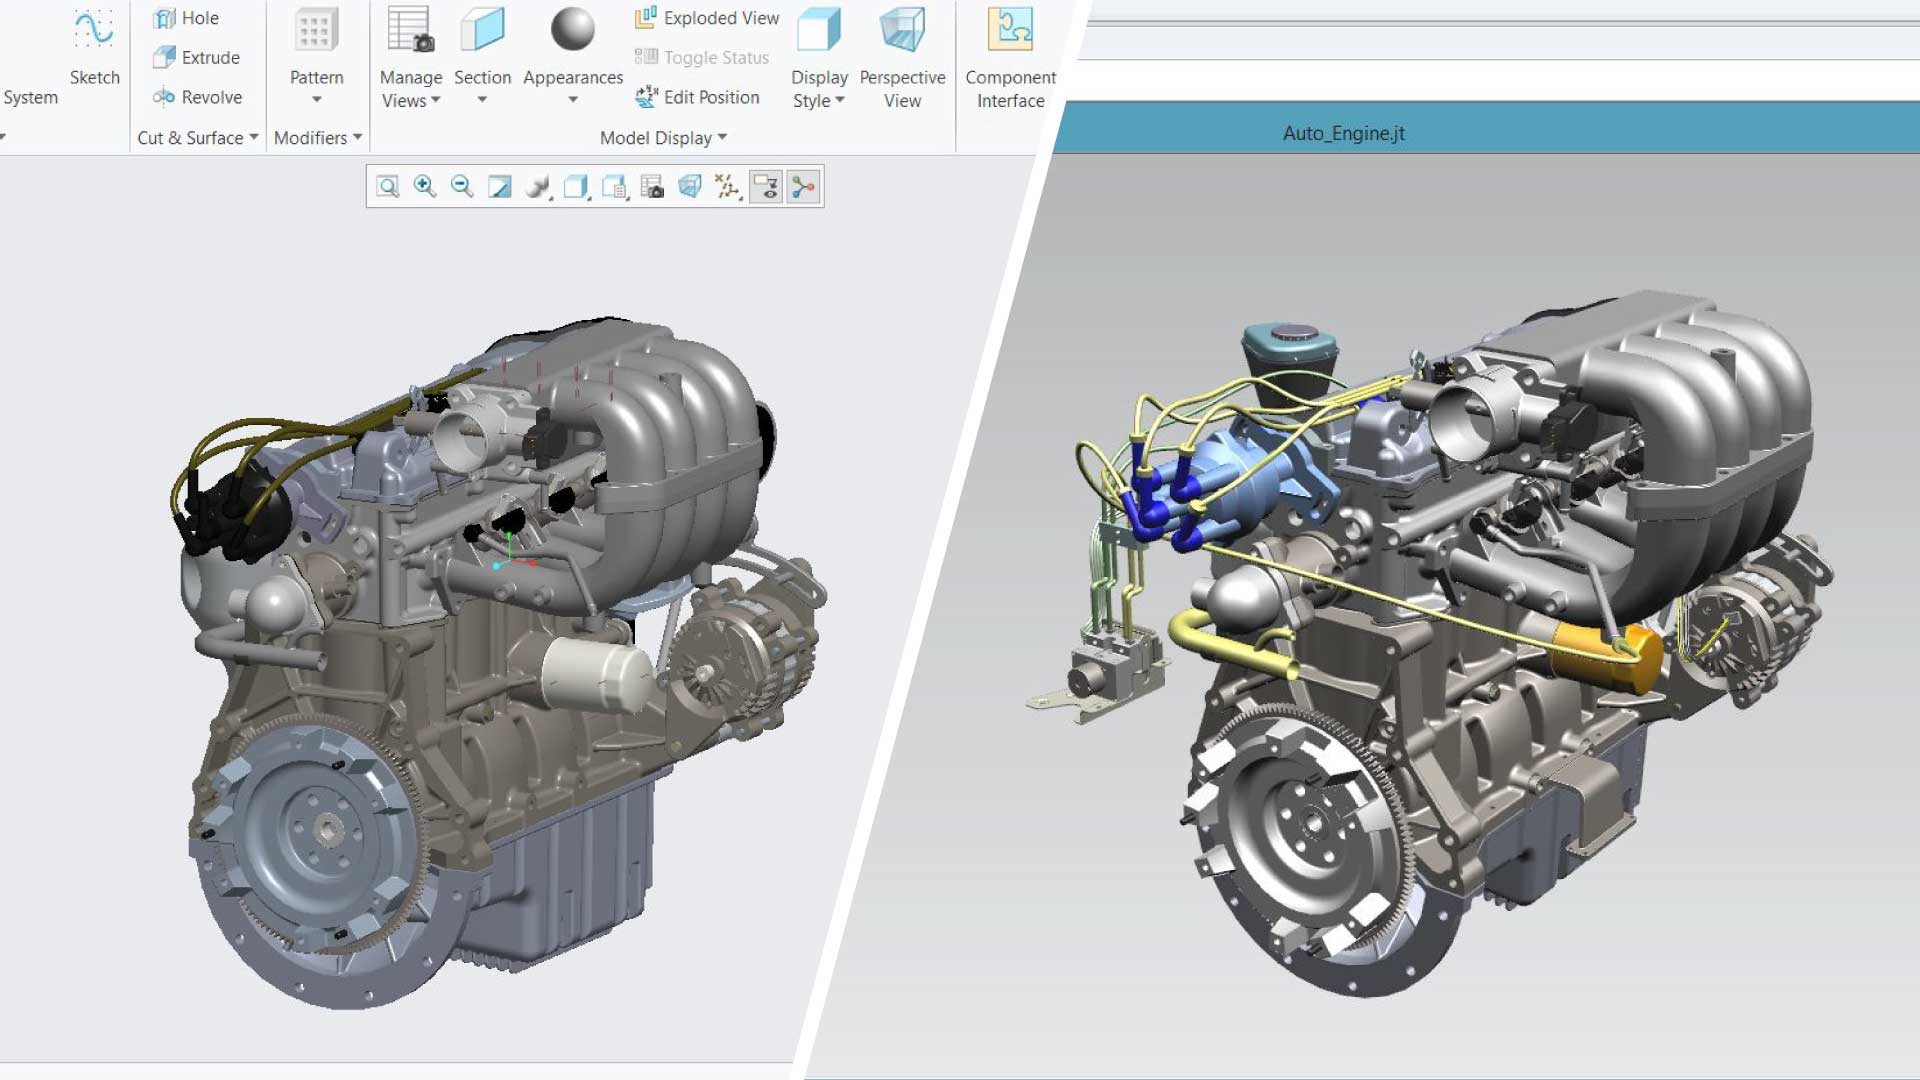Click Edit Position button
This screenshot has width=1920, height=1080.
(698, 97)
